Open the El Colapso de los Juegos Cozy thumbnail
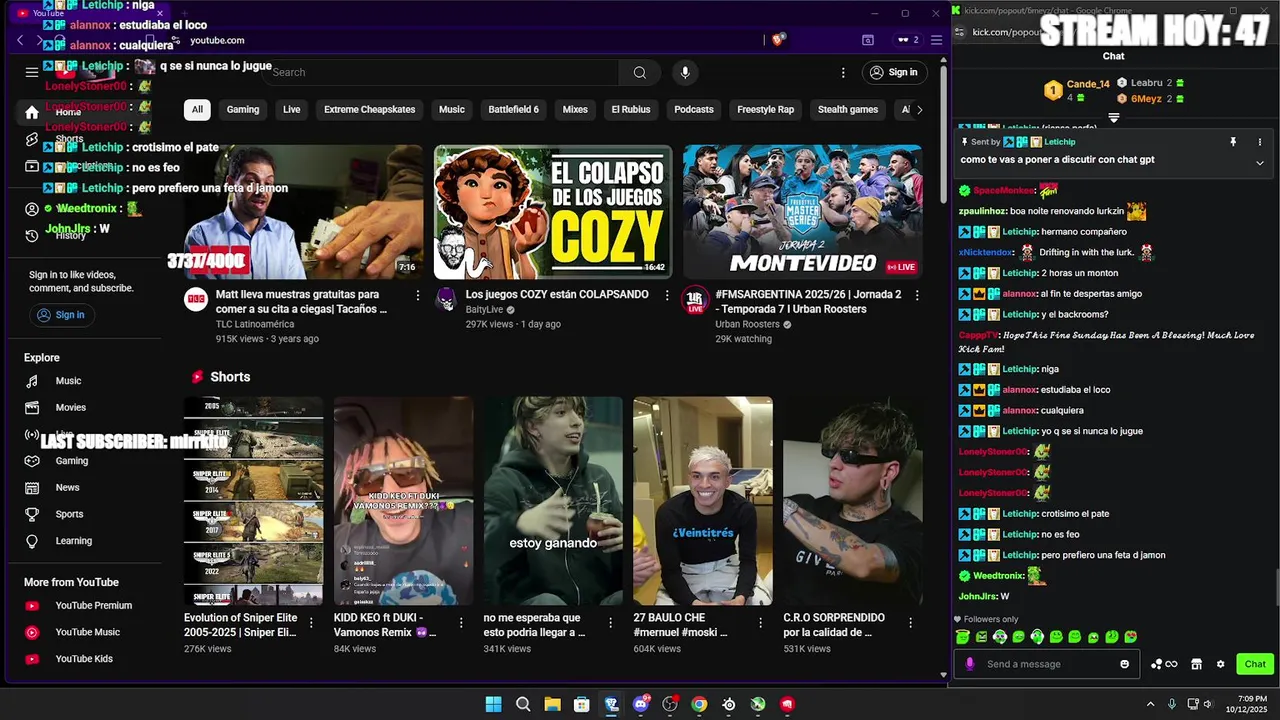This screenshot has height=720, width=1280. point(553,212)
